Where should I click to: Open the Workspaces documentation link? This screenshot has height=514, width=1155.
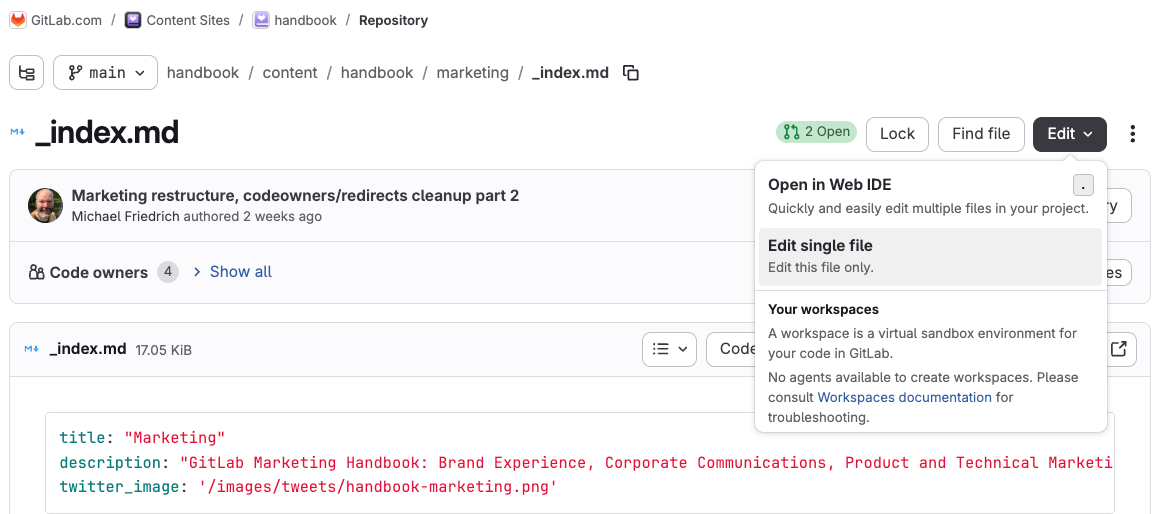(905, 397)
